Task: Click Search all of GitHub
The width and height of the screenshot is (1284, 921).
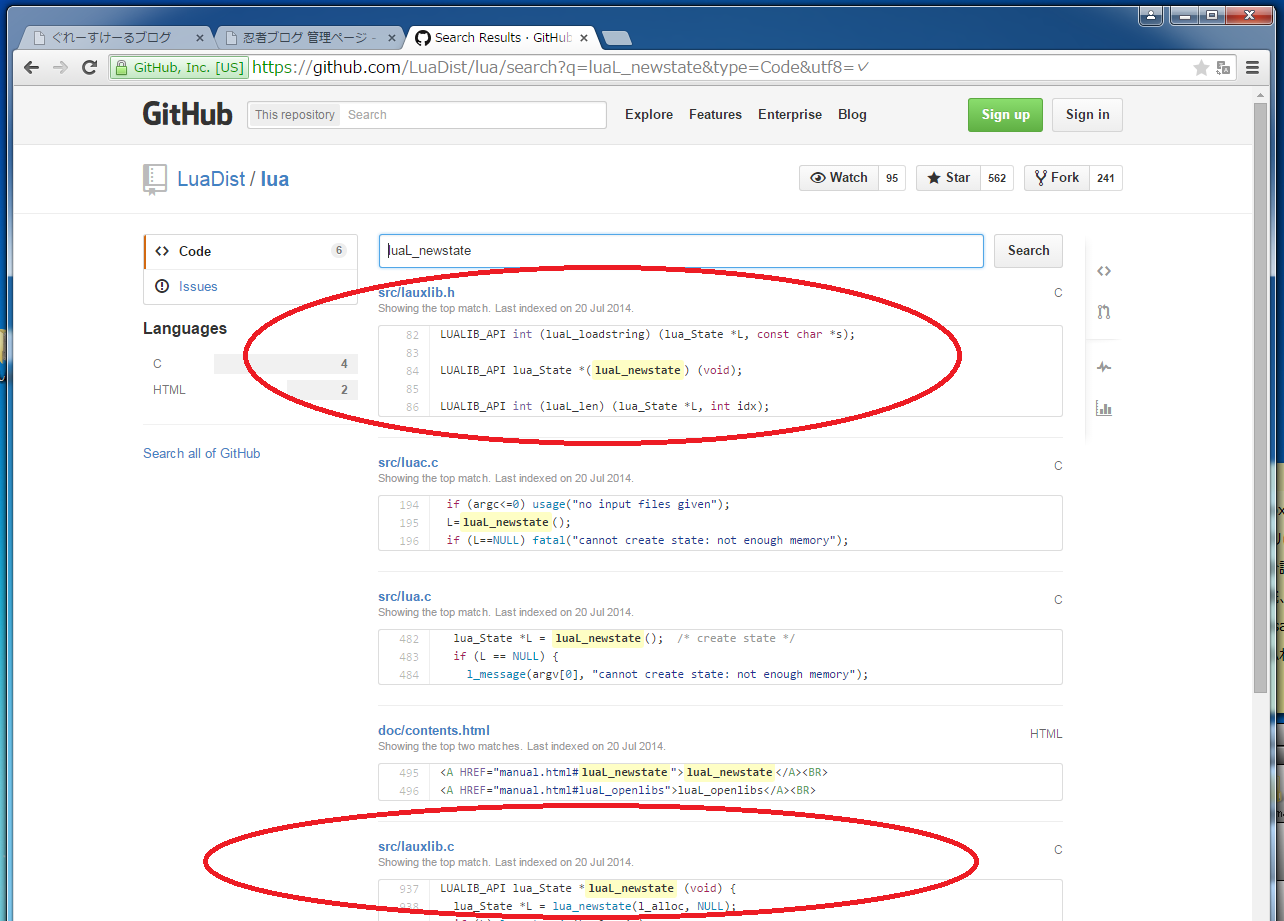Action: [x=201, y=453]
